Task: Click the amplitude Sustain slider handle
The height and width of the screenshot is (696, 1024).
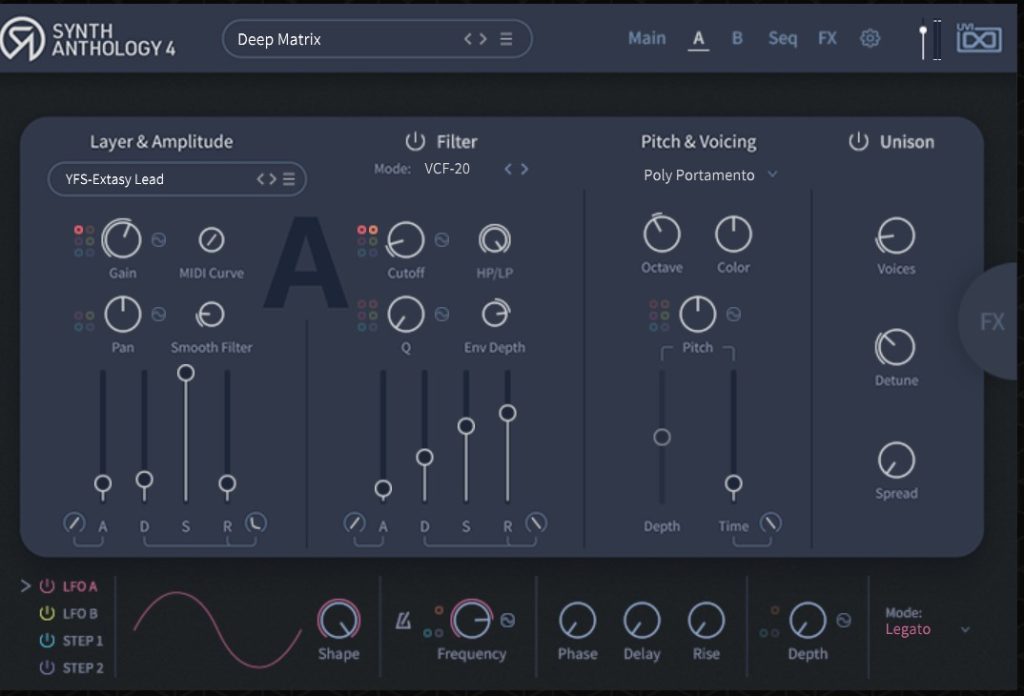Action: point(185,373)
